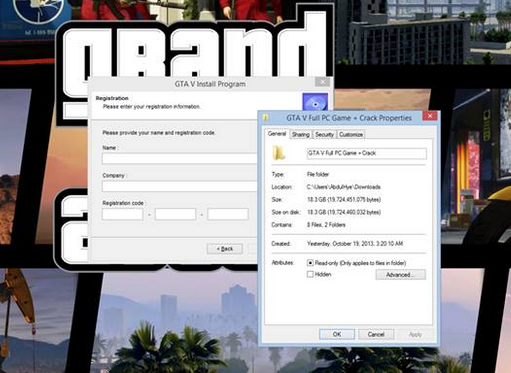Click the OK button in Properties

[337, 334]
